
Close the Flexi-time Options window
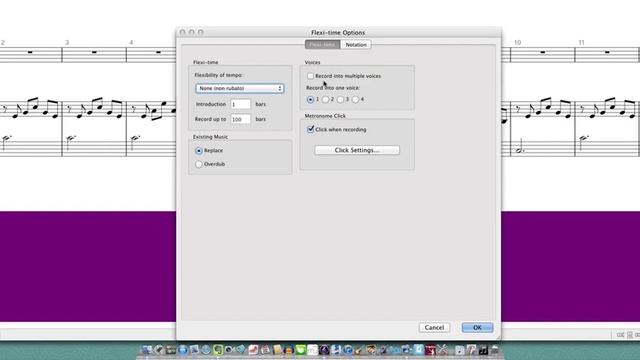(182, 32)
